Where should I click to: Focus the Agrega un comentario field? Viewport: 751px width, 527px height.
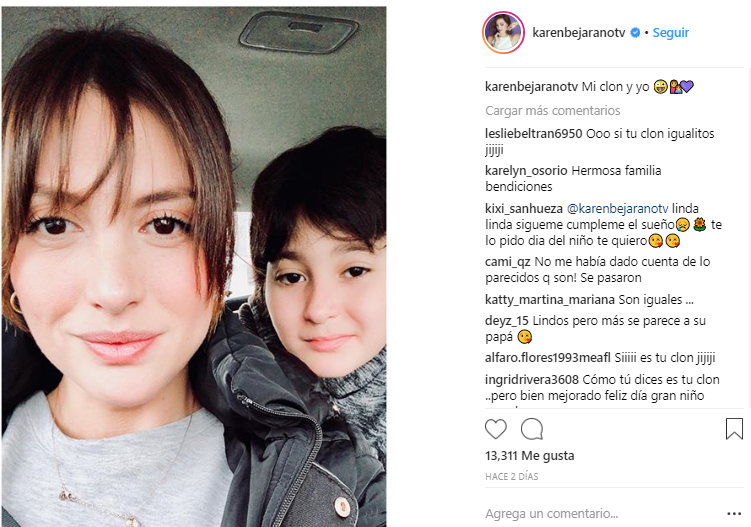click(x=603, y=514)
